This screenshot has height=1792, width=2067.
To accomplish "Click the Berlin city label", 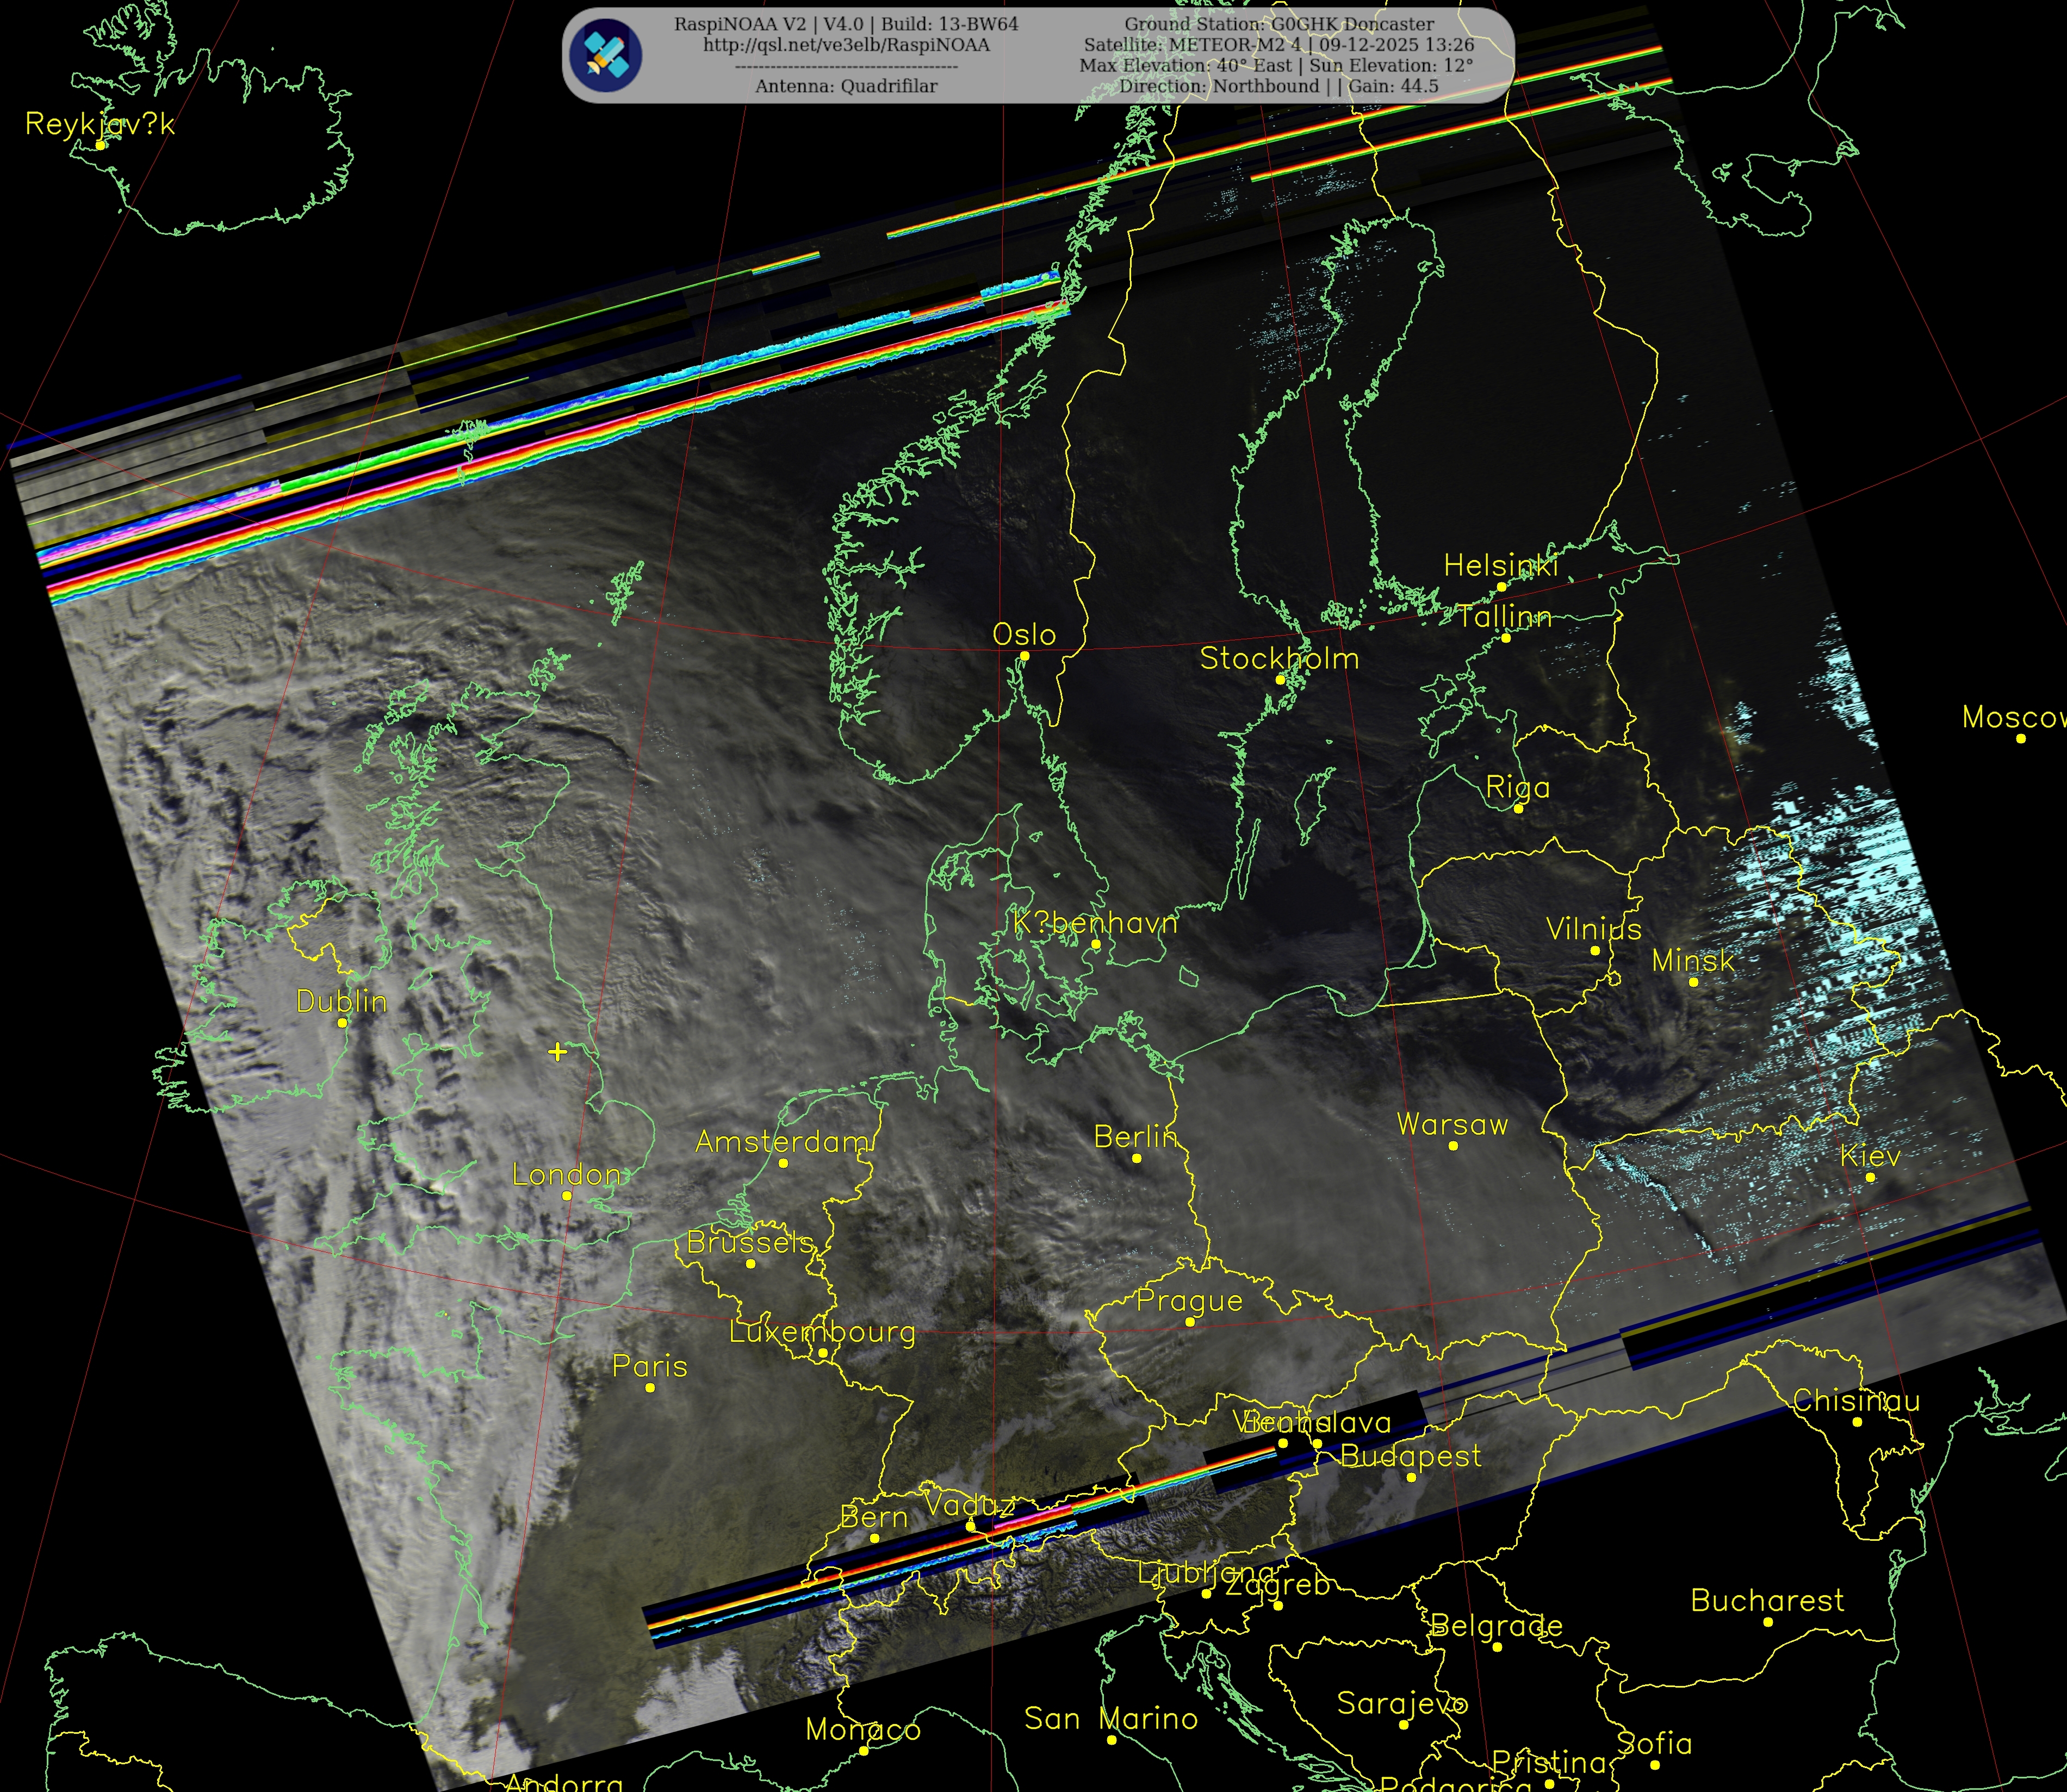I will (x=1135, y=1136).
